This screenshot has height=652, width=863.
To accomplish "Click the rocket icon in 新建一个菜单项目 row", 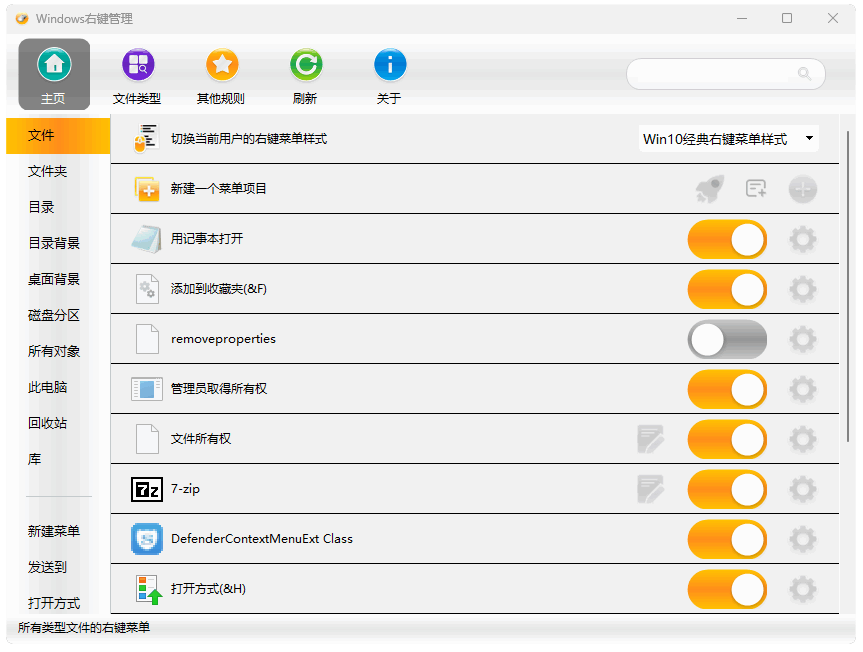I will pyautogui.click(x=709, y=189).
